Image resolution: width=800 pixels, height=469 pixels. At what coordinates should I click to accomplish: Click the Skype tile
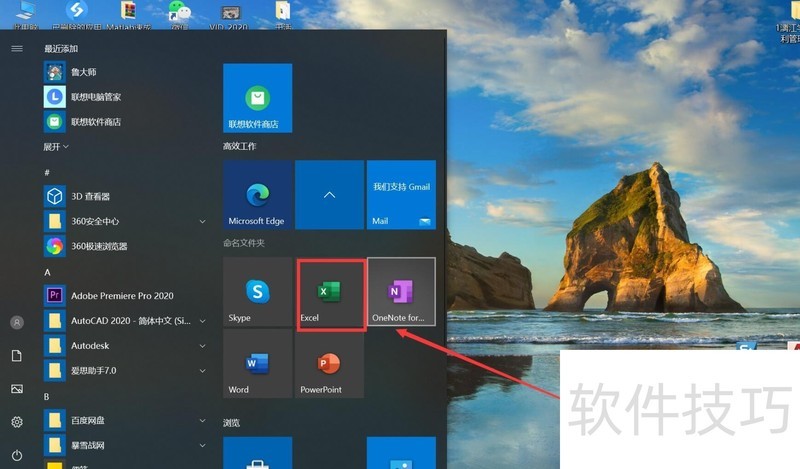(258, 294)
